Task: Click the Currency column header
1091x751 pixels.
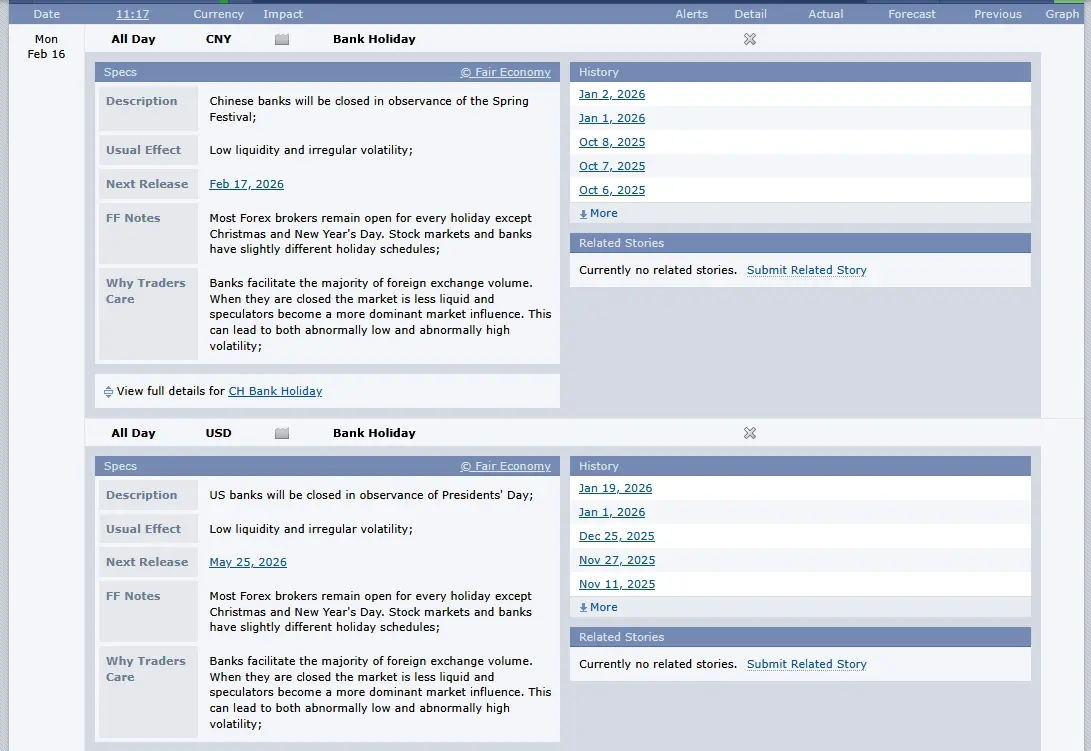Action: (x=218, y=14)
